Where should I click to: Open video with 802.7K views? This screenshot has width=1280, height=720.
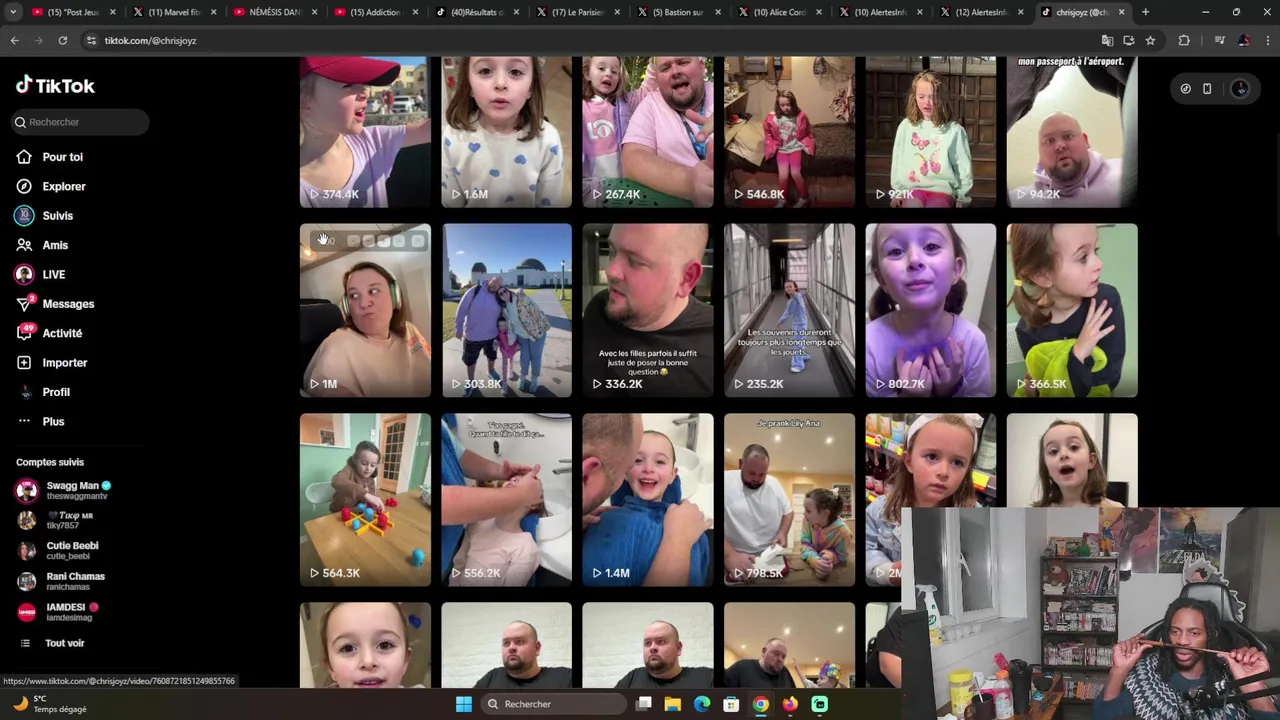point(931,310)
